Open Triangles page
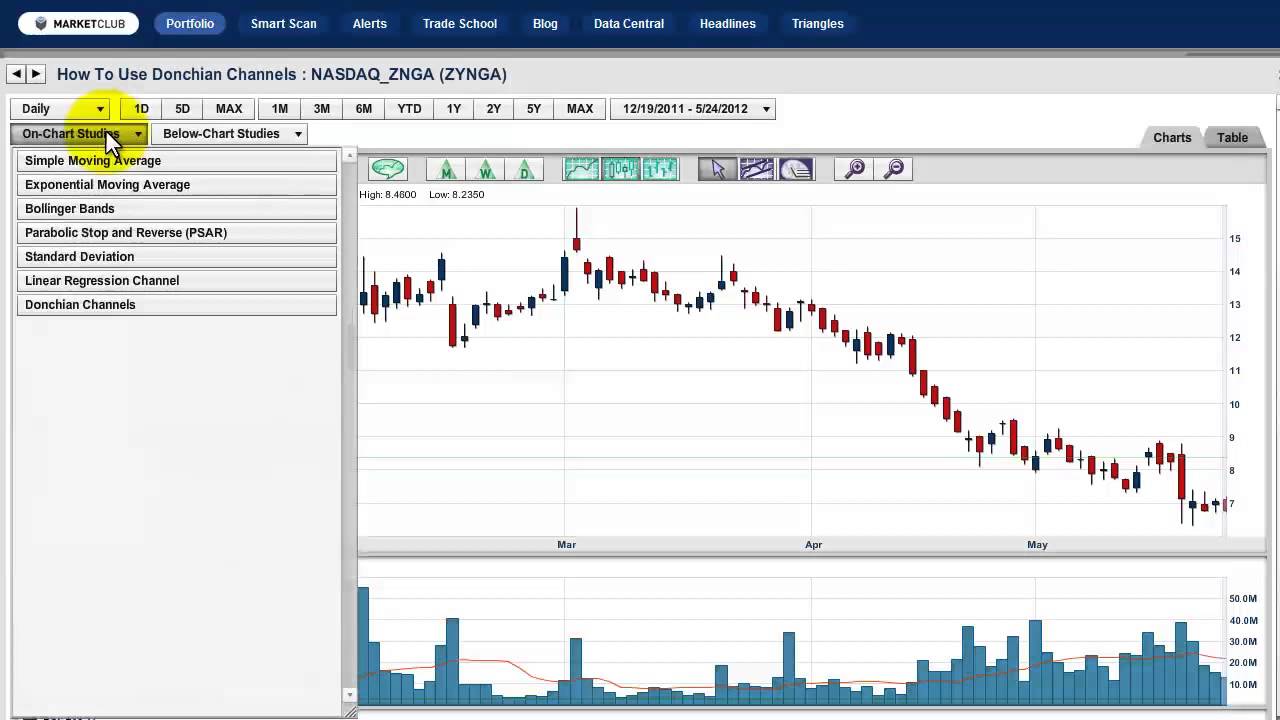This screenshot has width=1280, height=720. pos(818,24)
